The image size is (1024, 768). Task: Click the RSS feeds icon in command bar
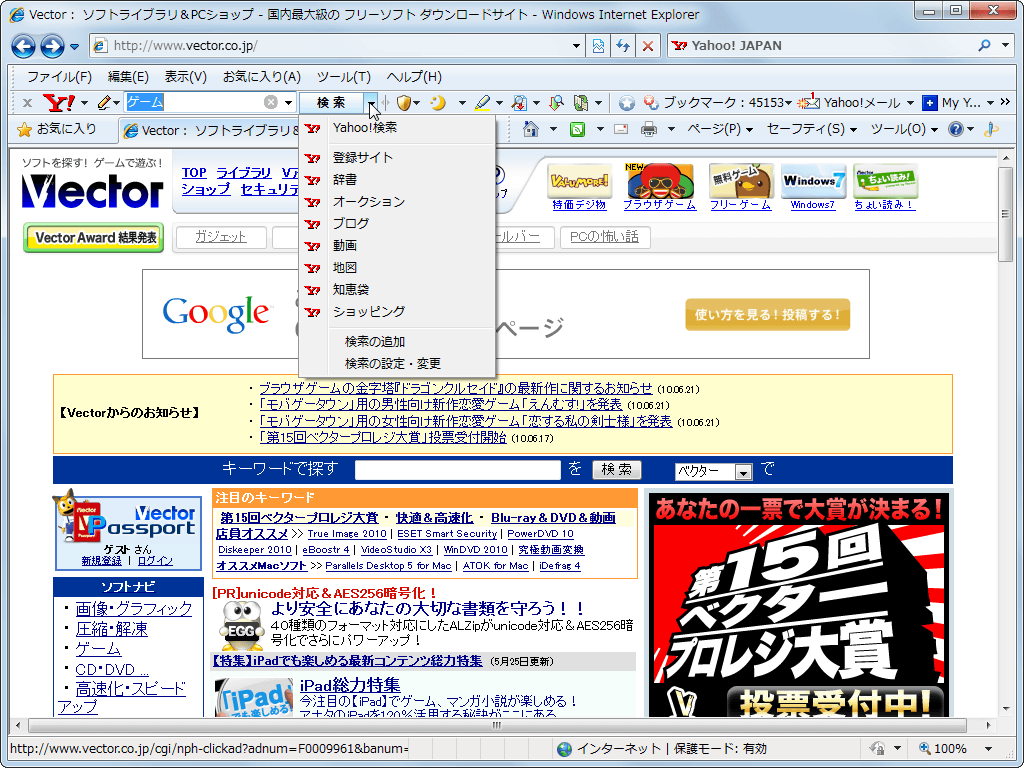coord(577,129)
